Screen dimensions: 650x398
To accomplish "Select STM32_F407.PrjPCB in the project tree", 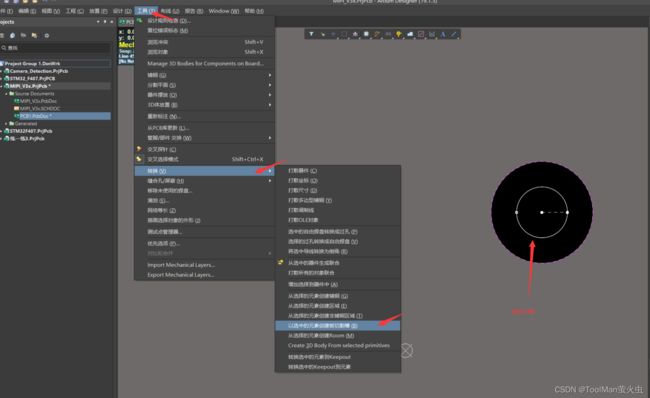I will (x=32, y=78).
